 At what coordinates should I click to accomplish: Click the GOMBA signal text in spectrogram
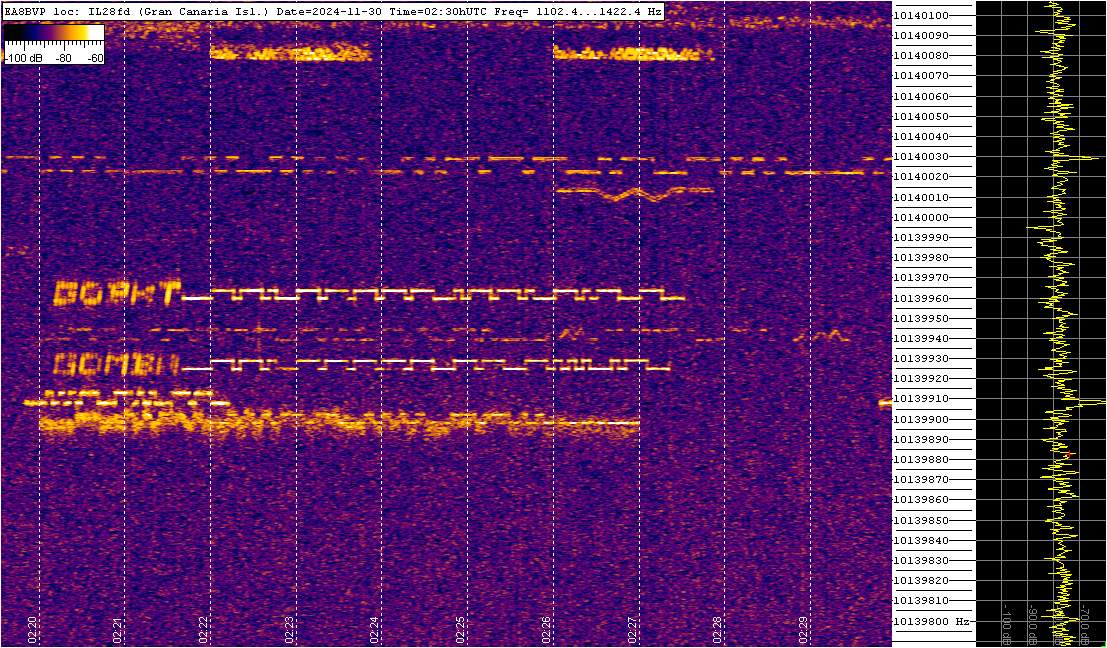pyautogui.click(x=117, y=364)
